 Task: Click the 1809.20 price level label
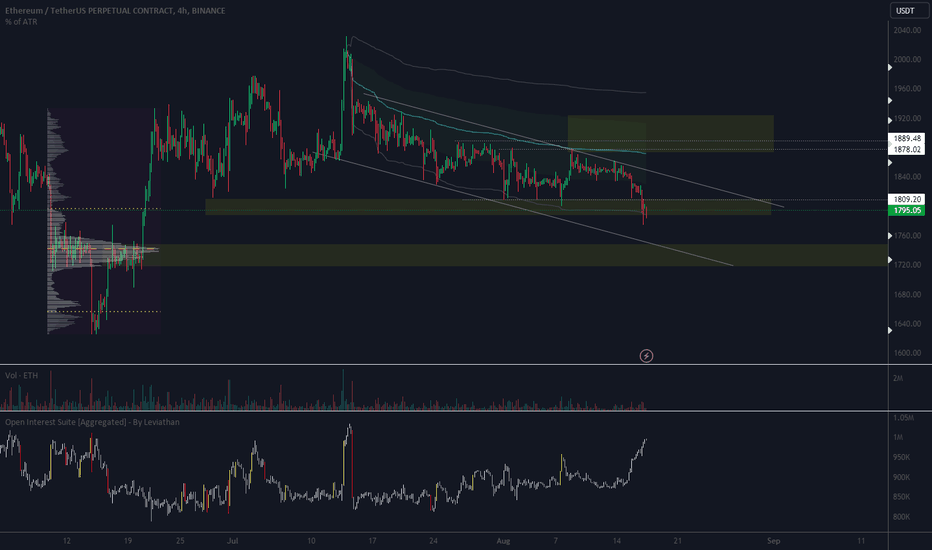click(x=906, y=199)
